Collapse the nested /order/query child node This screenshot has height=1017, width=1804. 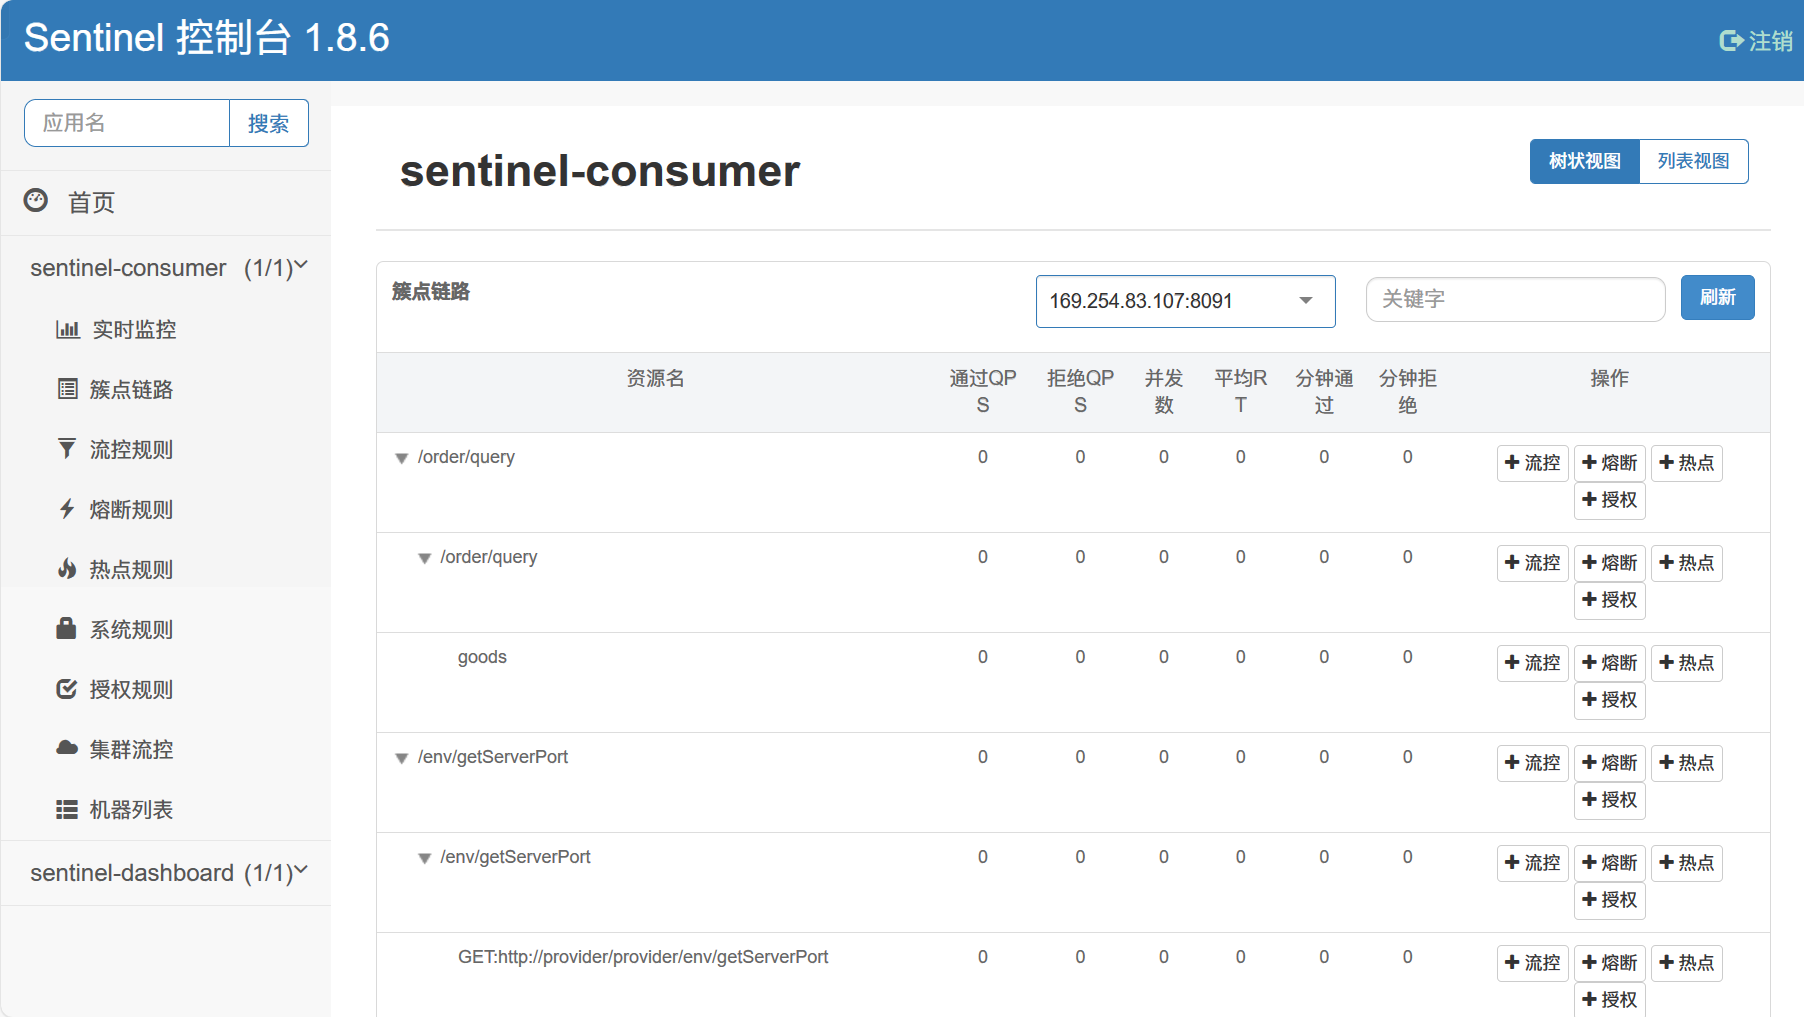[x=424, y=558]
